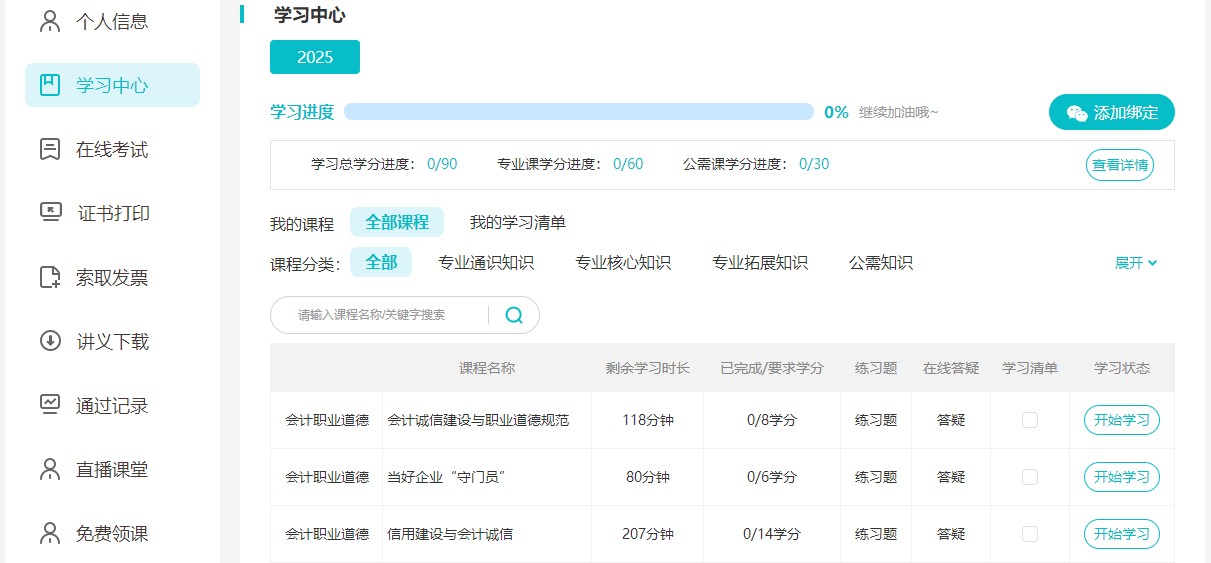Check 学习清单 box for 会计诚信建设与职业道德规范
1211x563 pixels.
[1029, 420]
